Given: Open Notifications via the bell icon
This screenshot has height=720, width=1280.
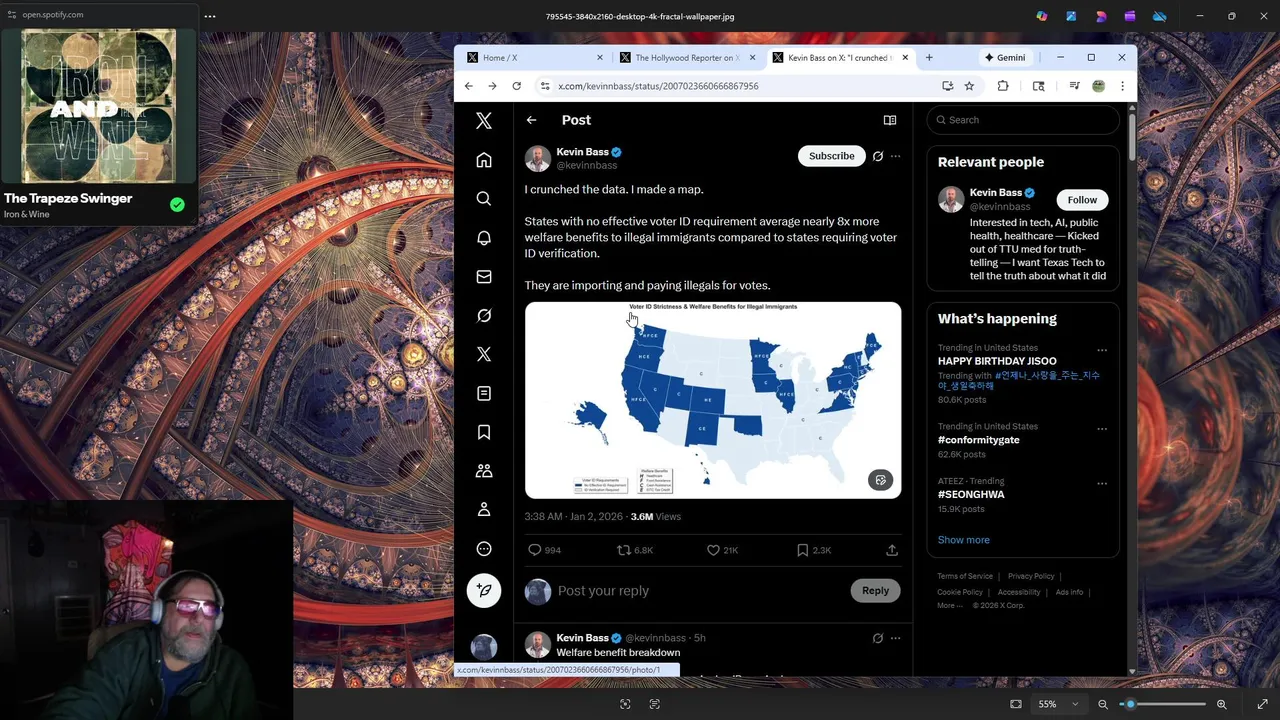Looking at the screenshot, I should [x=484, y=238].
